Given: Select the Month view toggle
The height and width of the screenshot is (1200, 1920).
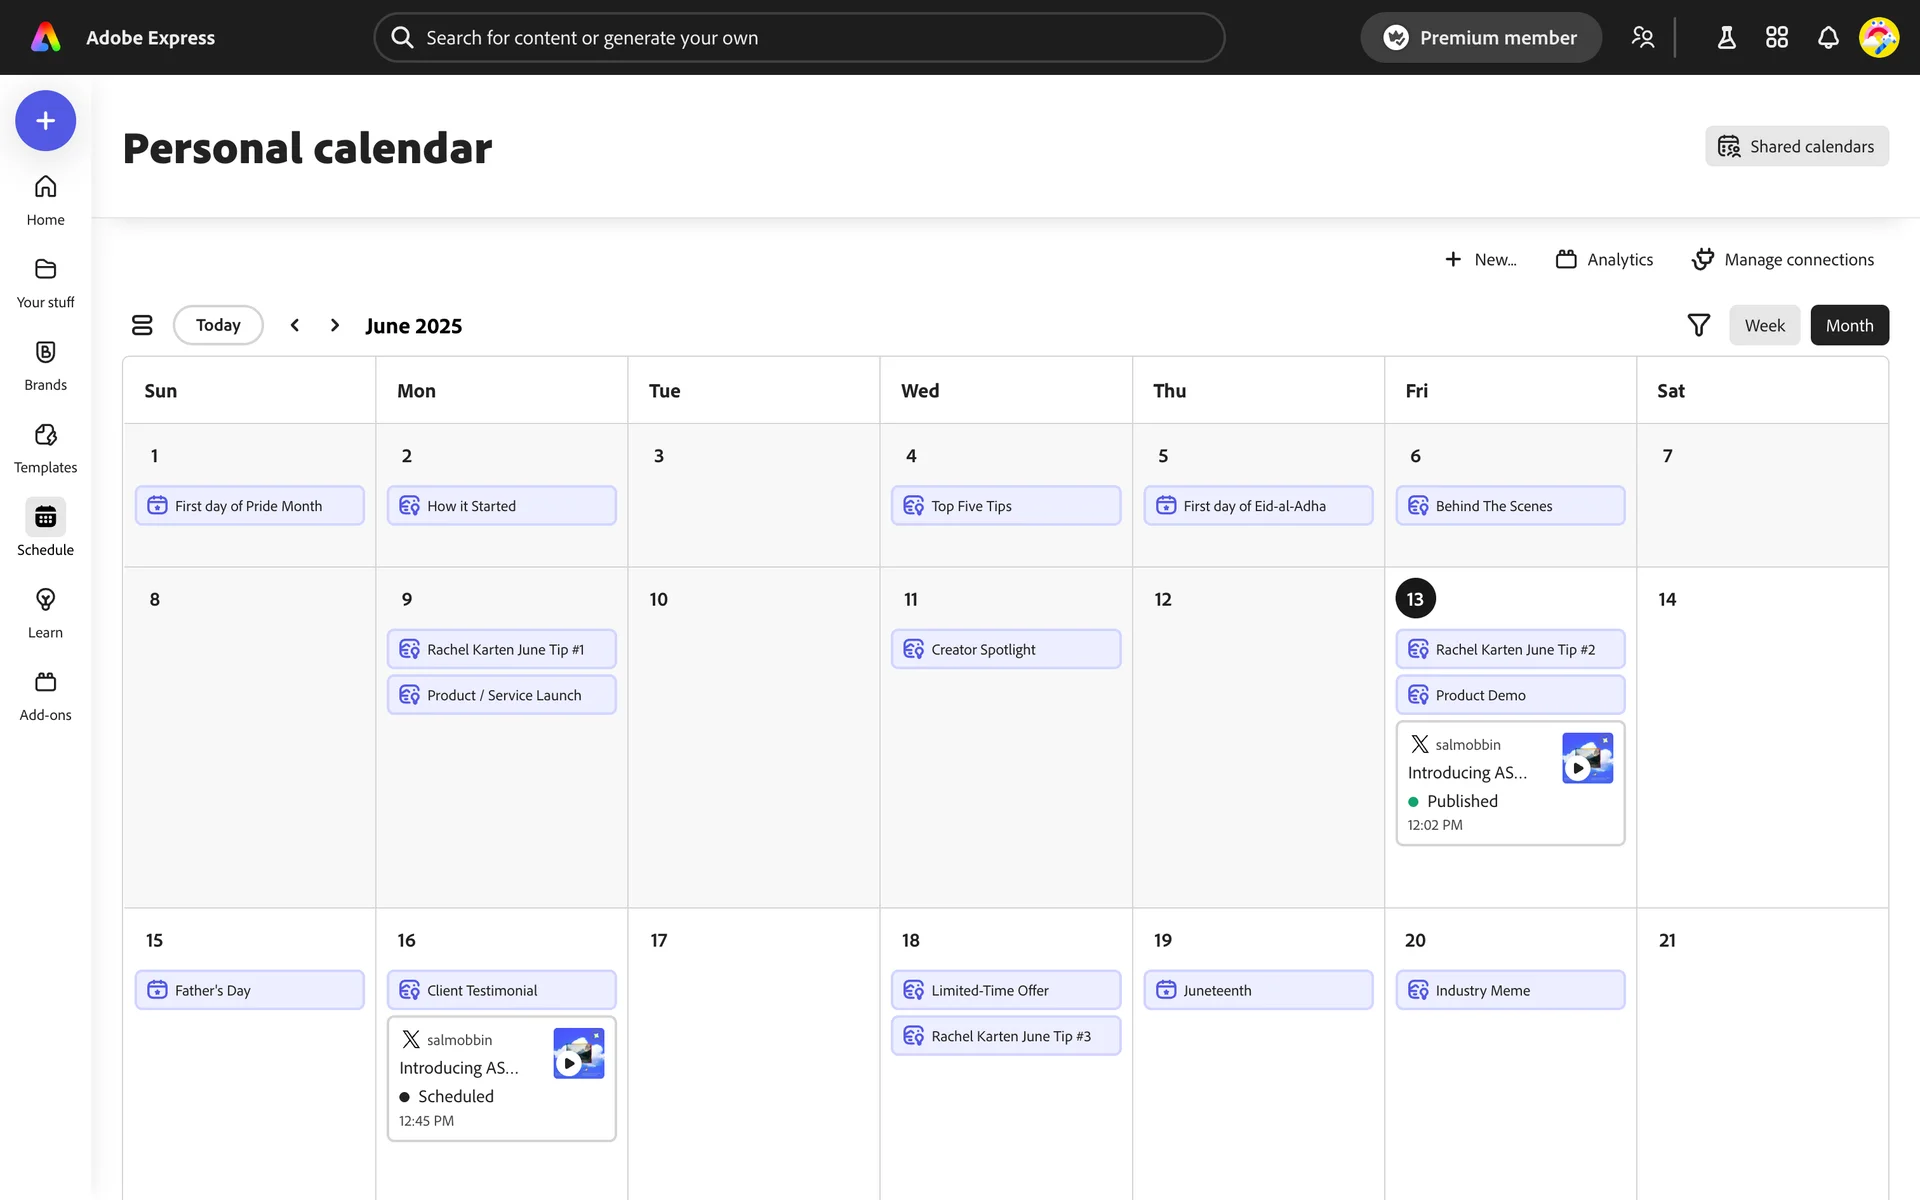Looking at the screenshot, I should click(x=1849, y=325).
